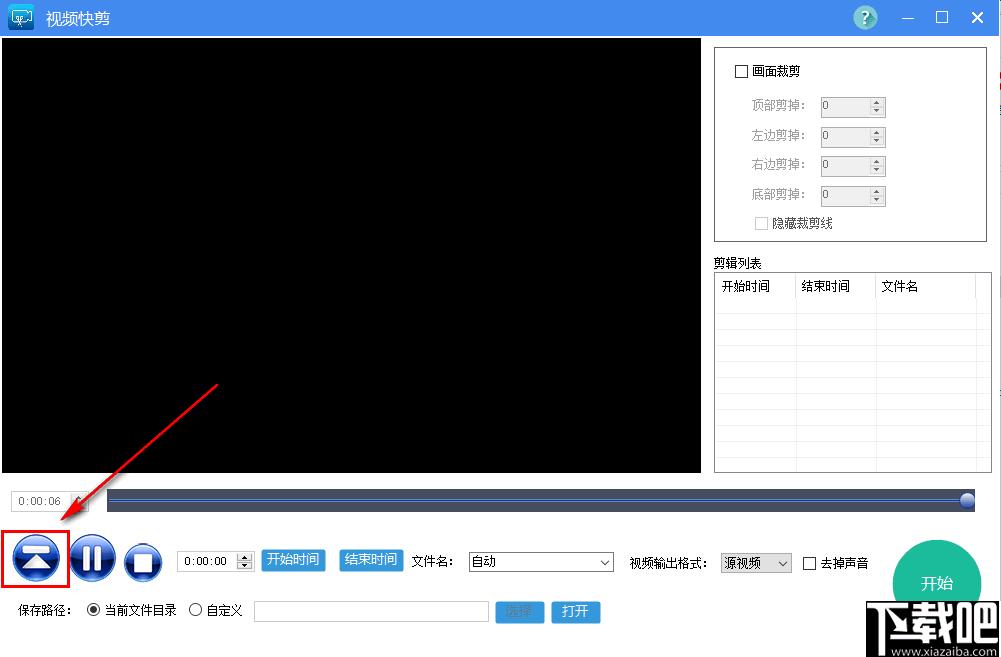Screen dimensions: 1001x657
Task: Click the 视频快剪 app logo icon
Action: (x=20, y=18)
